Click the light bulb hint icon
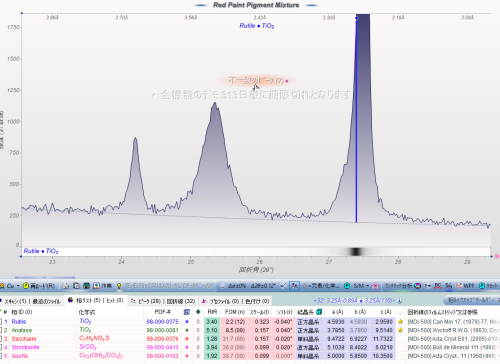 pyautogui.click(x=119, y=286)
